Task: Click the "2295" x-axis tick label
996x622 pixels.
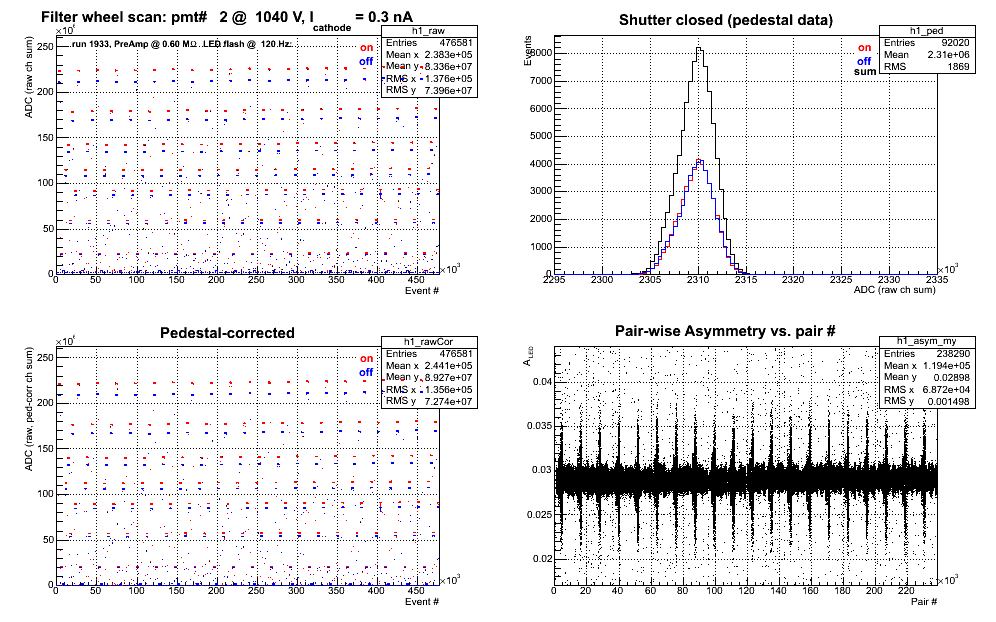Action: (555, 279)
